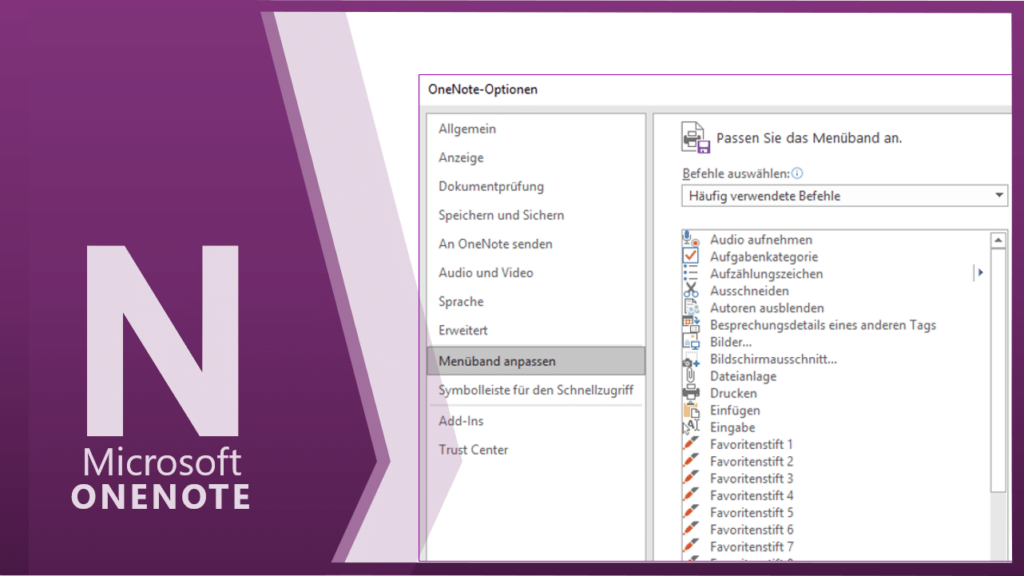
Task: Open the Allgemein options category
Action: tap(467, 129)
